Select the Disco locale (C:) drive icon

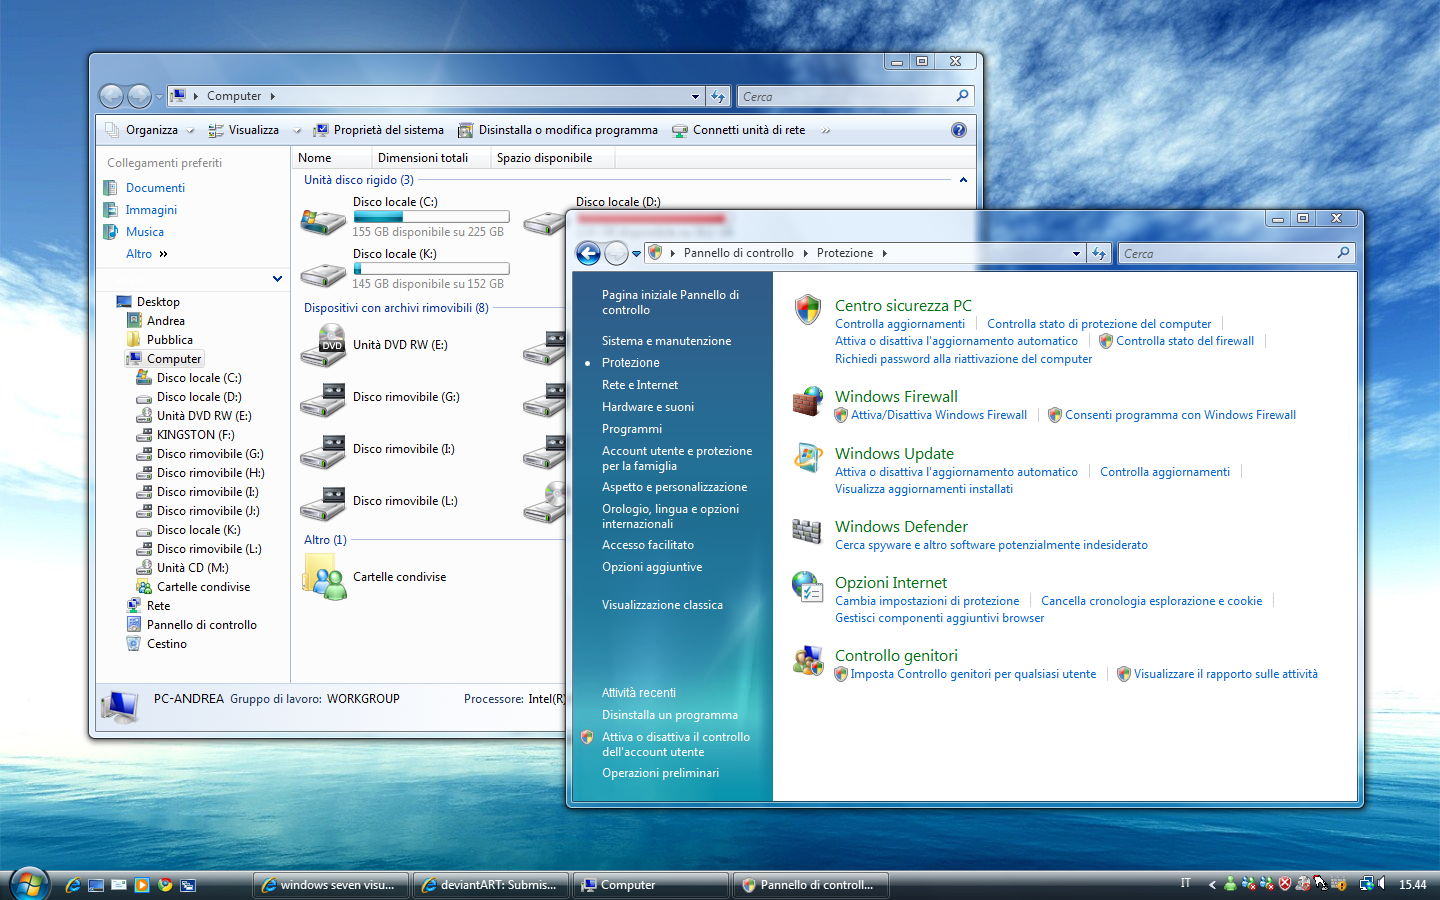pos(323,220)
